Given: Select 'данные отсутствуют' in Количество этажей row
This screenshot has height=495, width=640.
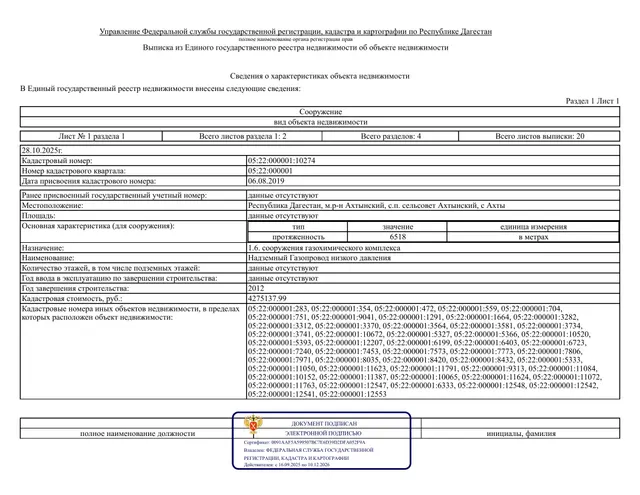Looking at the screenshot, I should pyautogui.click(x=283, y=269).
